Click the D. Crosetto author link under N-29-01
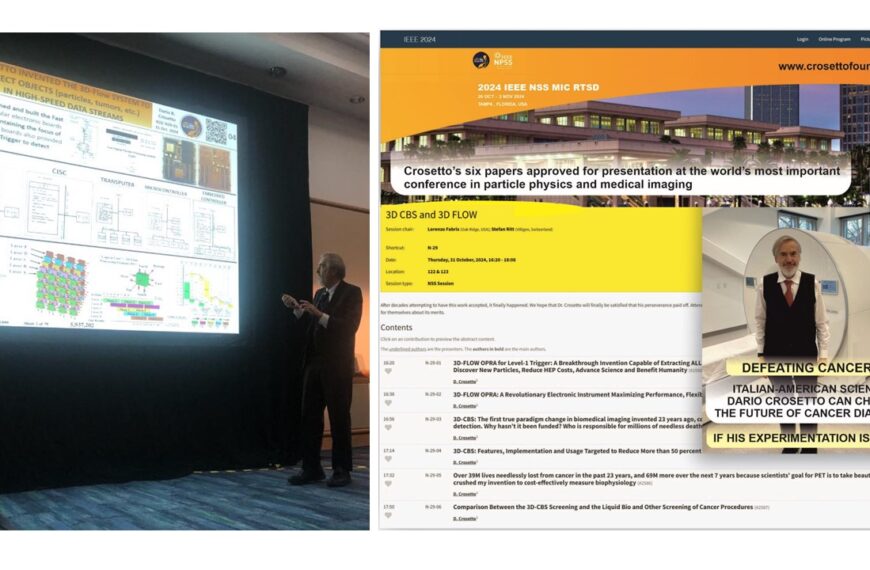870x570 pixels. (465, 382)
